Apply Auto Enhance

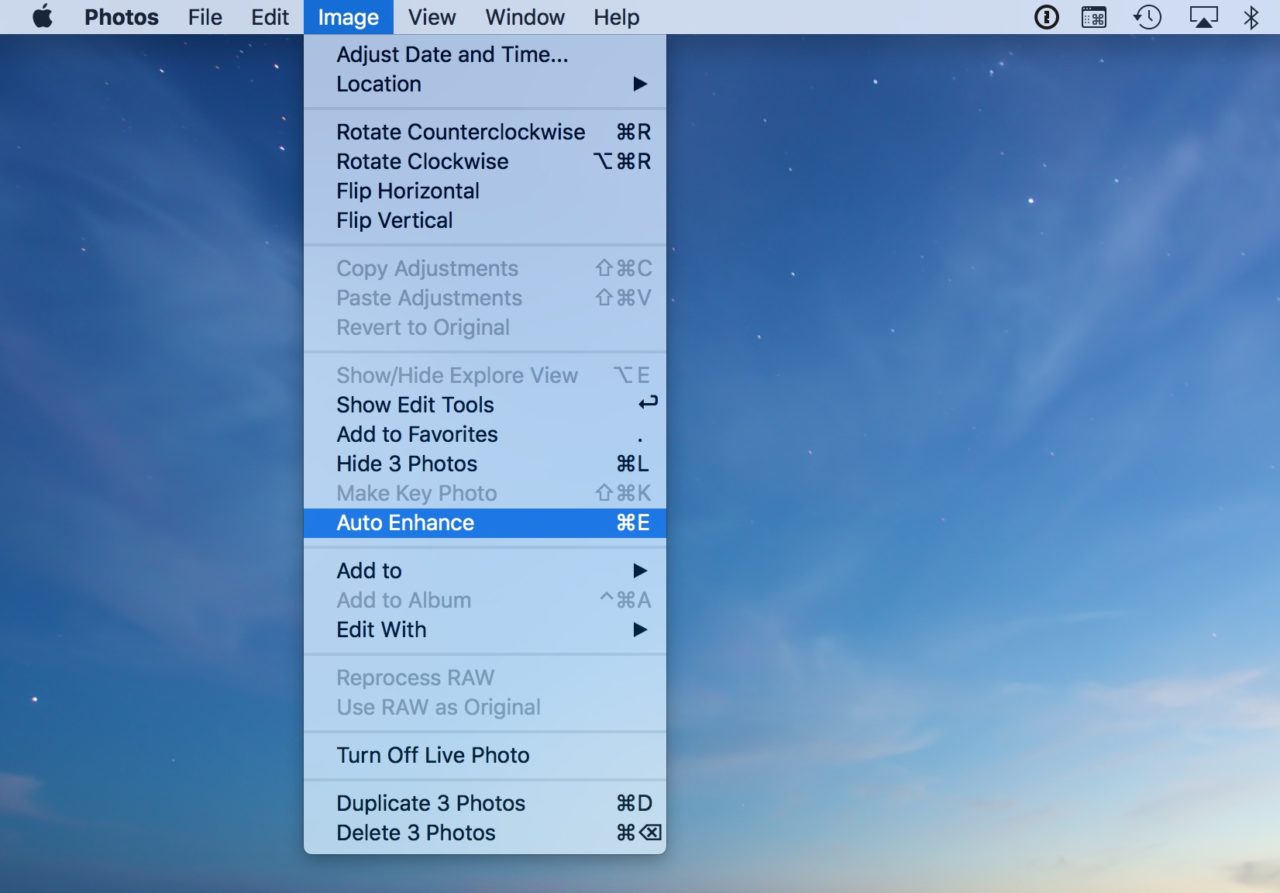[x=485, y=523]
